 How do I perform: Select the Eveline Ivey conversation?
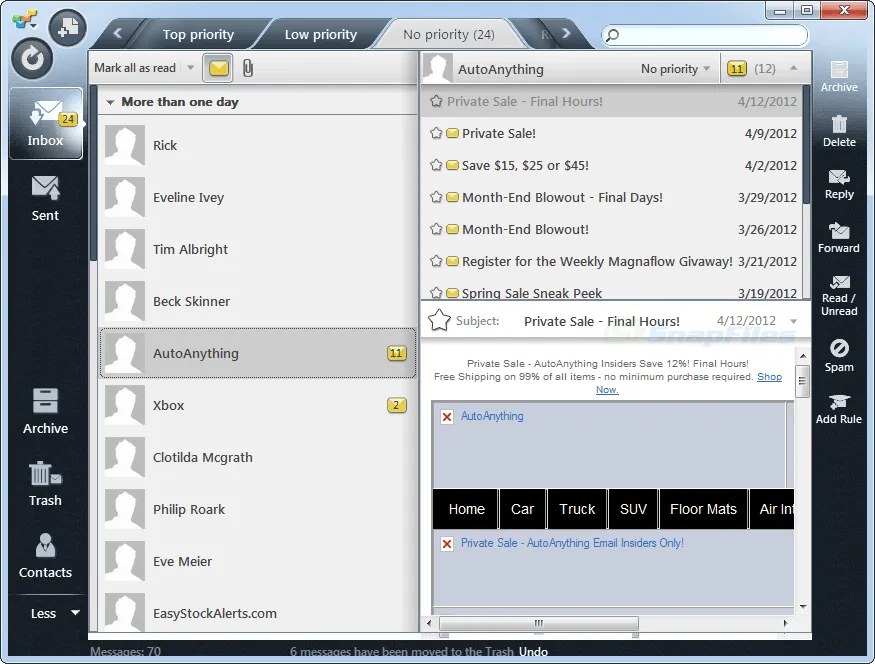[x=258, y=197]
